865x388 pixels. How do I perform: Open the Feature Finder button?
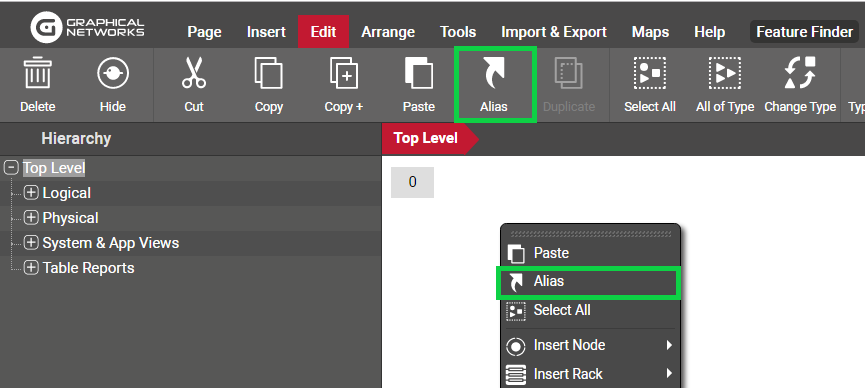pyautogui.click(x=804, y=32)
